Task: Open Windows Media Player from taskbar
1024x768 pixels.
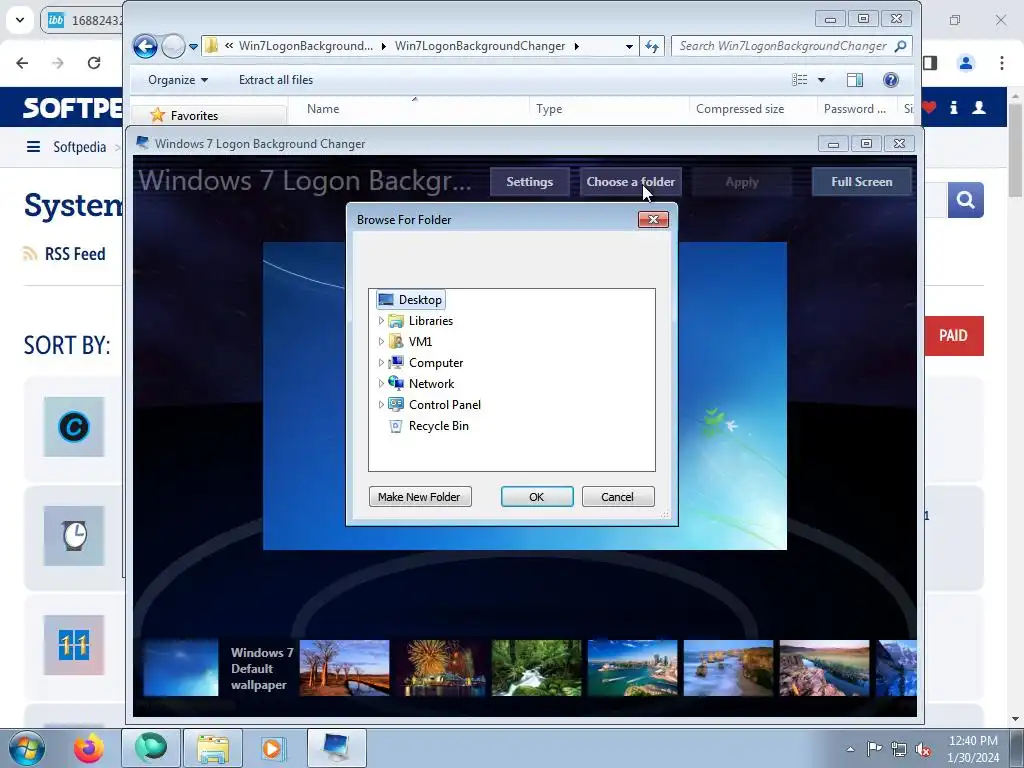Action: (272, 748)
